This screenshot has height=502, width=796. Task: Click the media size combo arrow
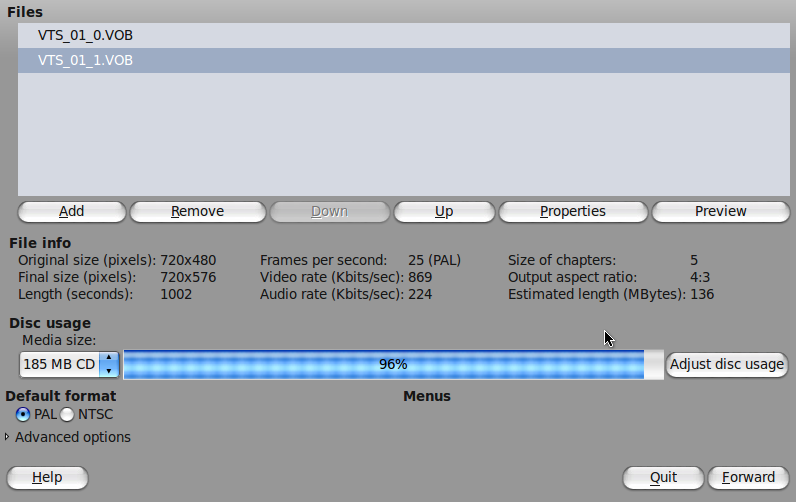pyautogui.click(x=109, y=364)
